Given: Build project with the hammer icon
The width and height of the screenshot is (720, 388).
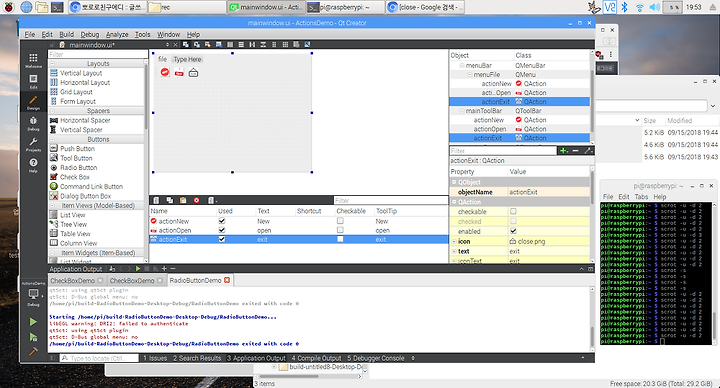Looking at the screenshot, I should (x=33, y=351).
